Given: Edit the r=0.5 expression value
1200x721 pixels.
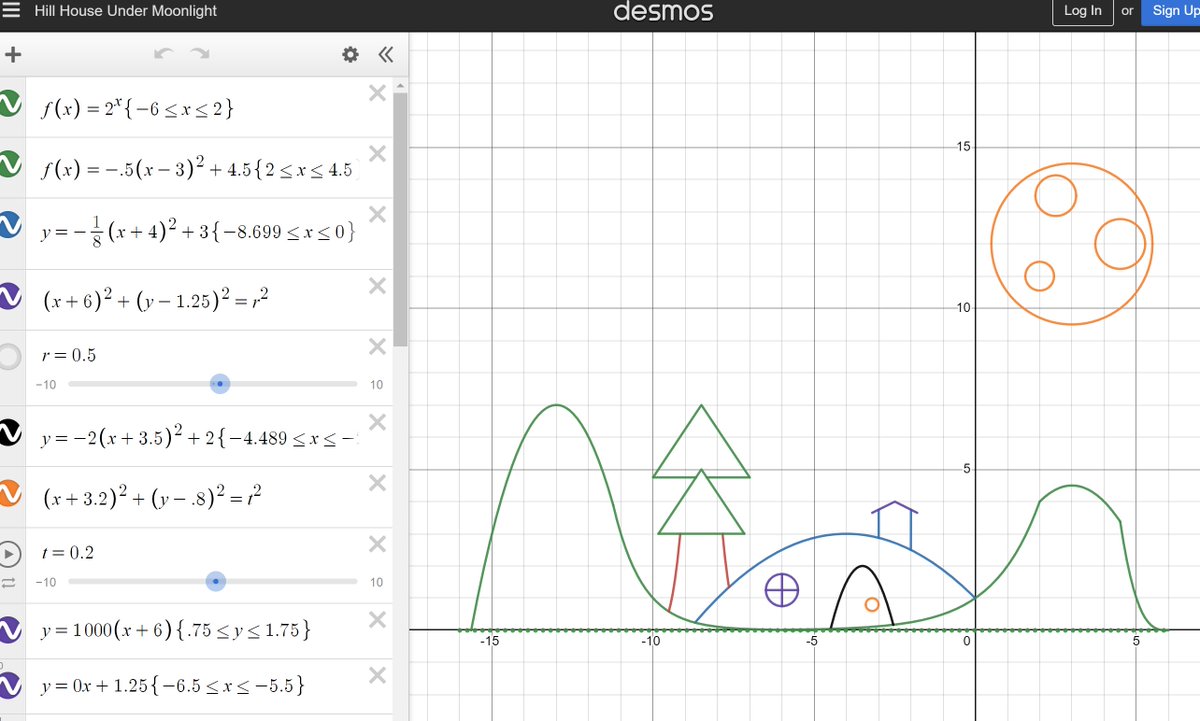Looking at the screenshot, I should (x=69, y=356).
